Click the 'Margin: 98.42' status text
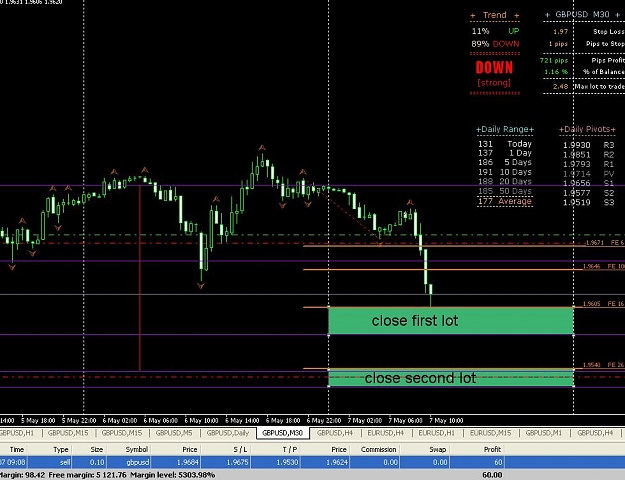Screen dimensions: 625x480 (x=22, y=475)
